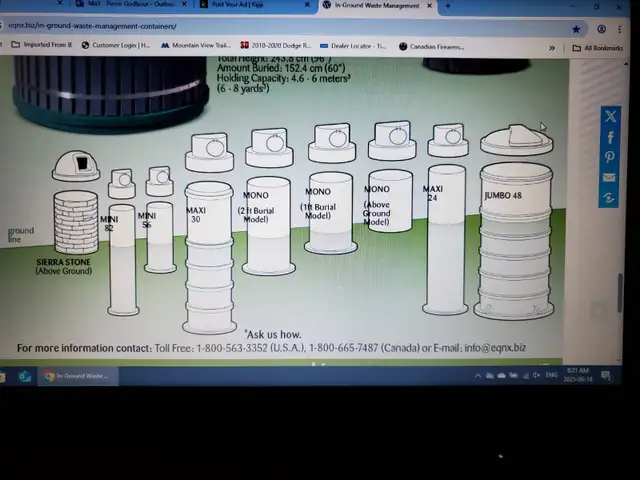Click the bottom share icon in sidebar
The height and width of the screenshot is (480, 640).
(609, 198)
